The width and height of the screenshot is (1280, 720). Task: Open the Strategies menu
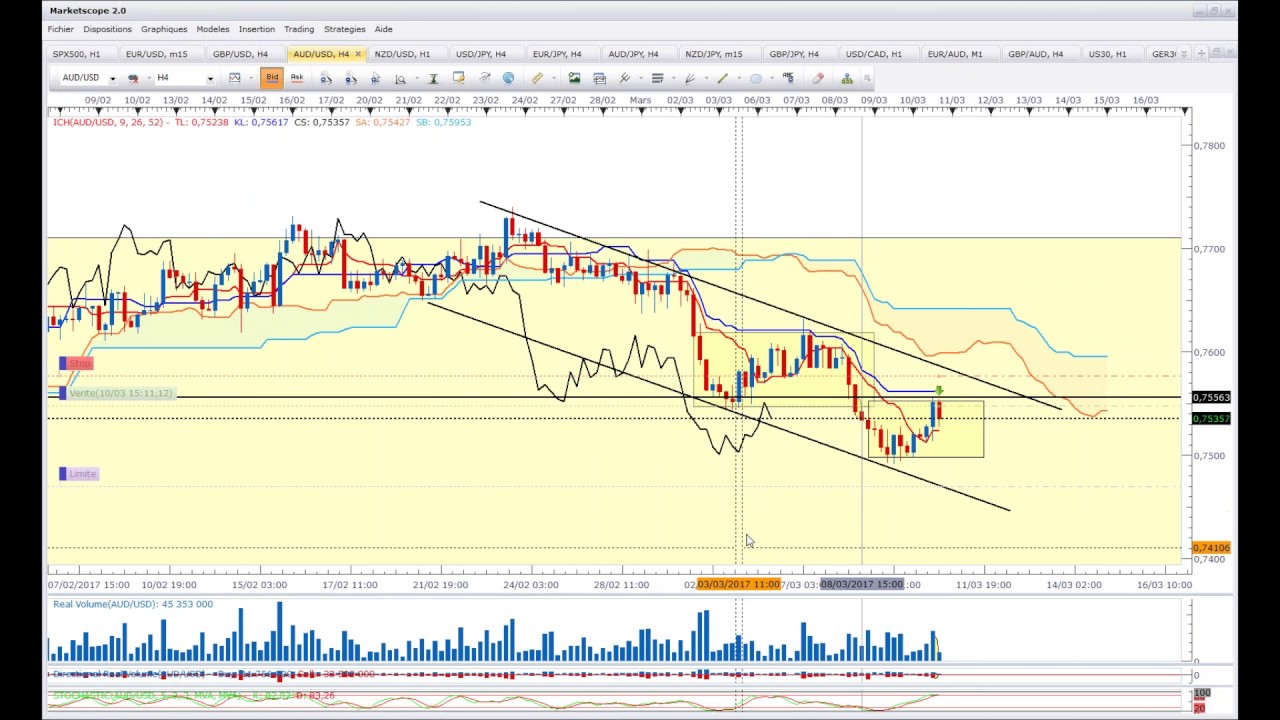tap(345, 29)
